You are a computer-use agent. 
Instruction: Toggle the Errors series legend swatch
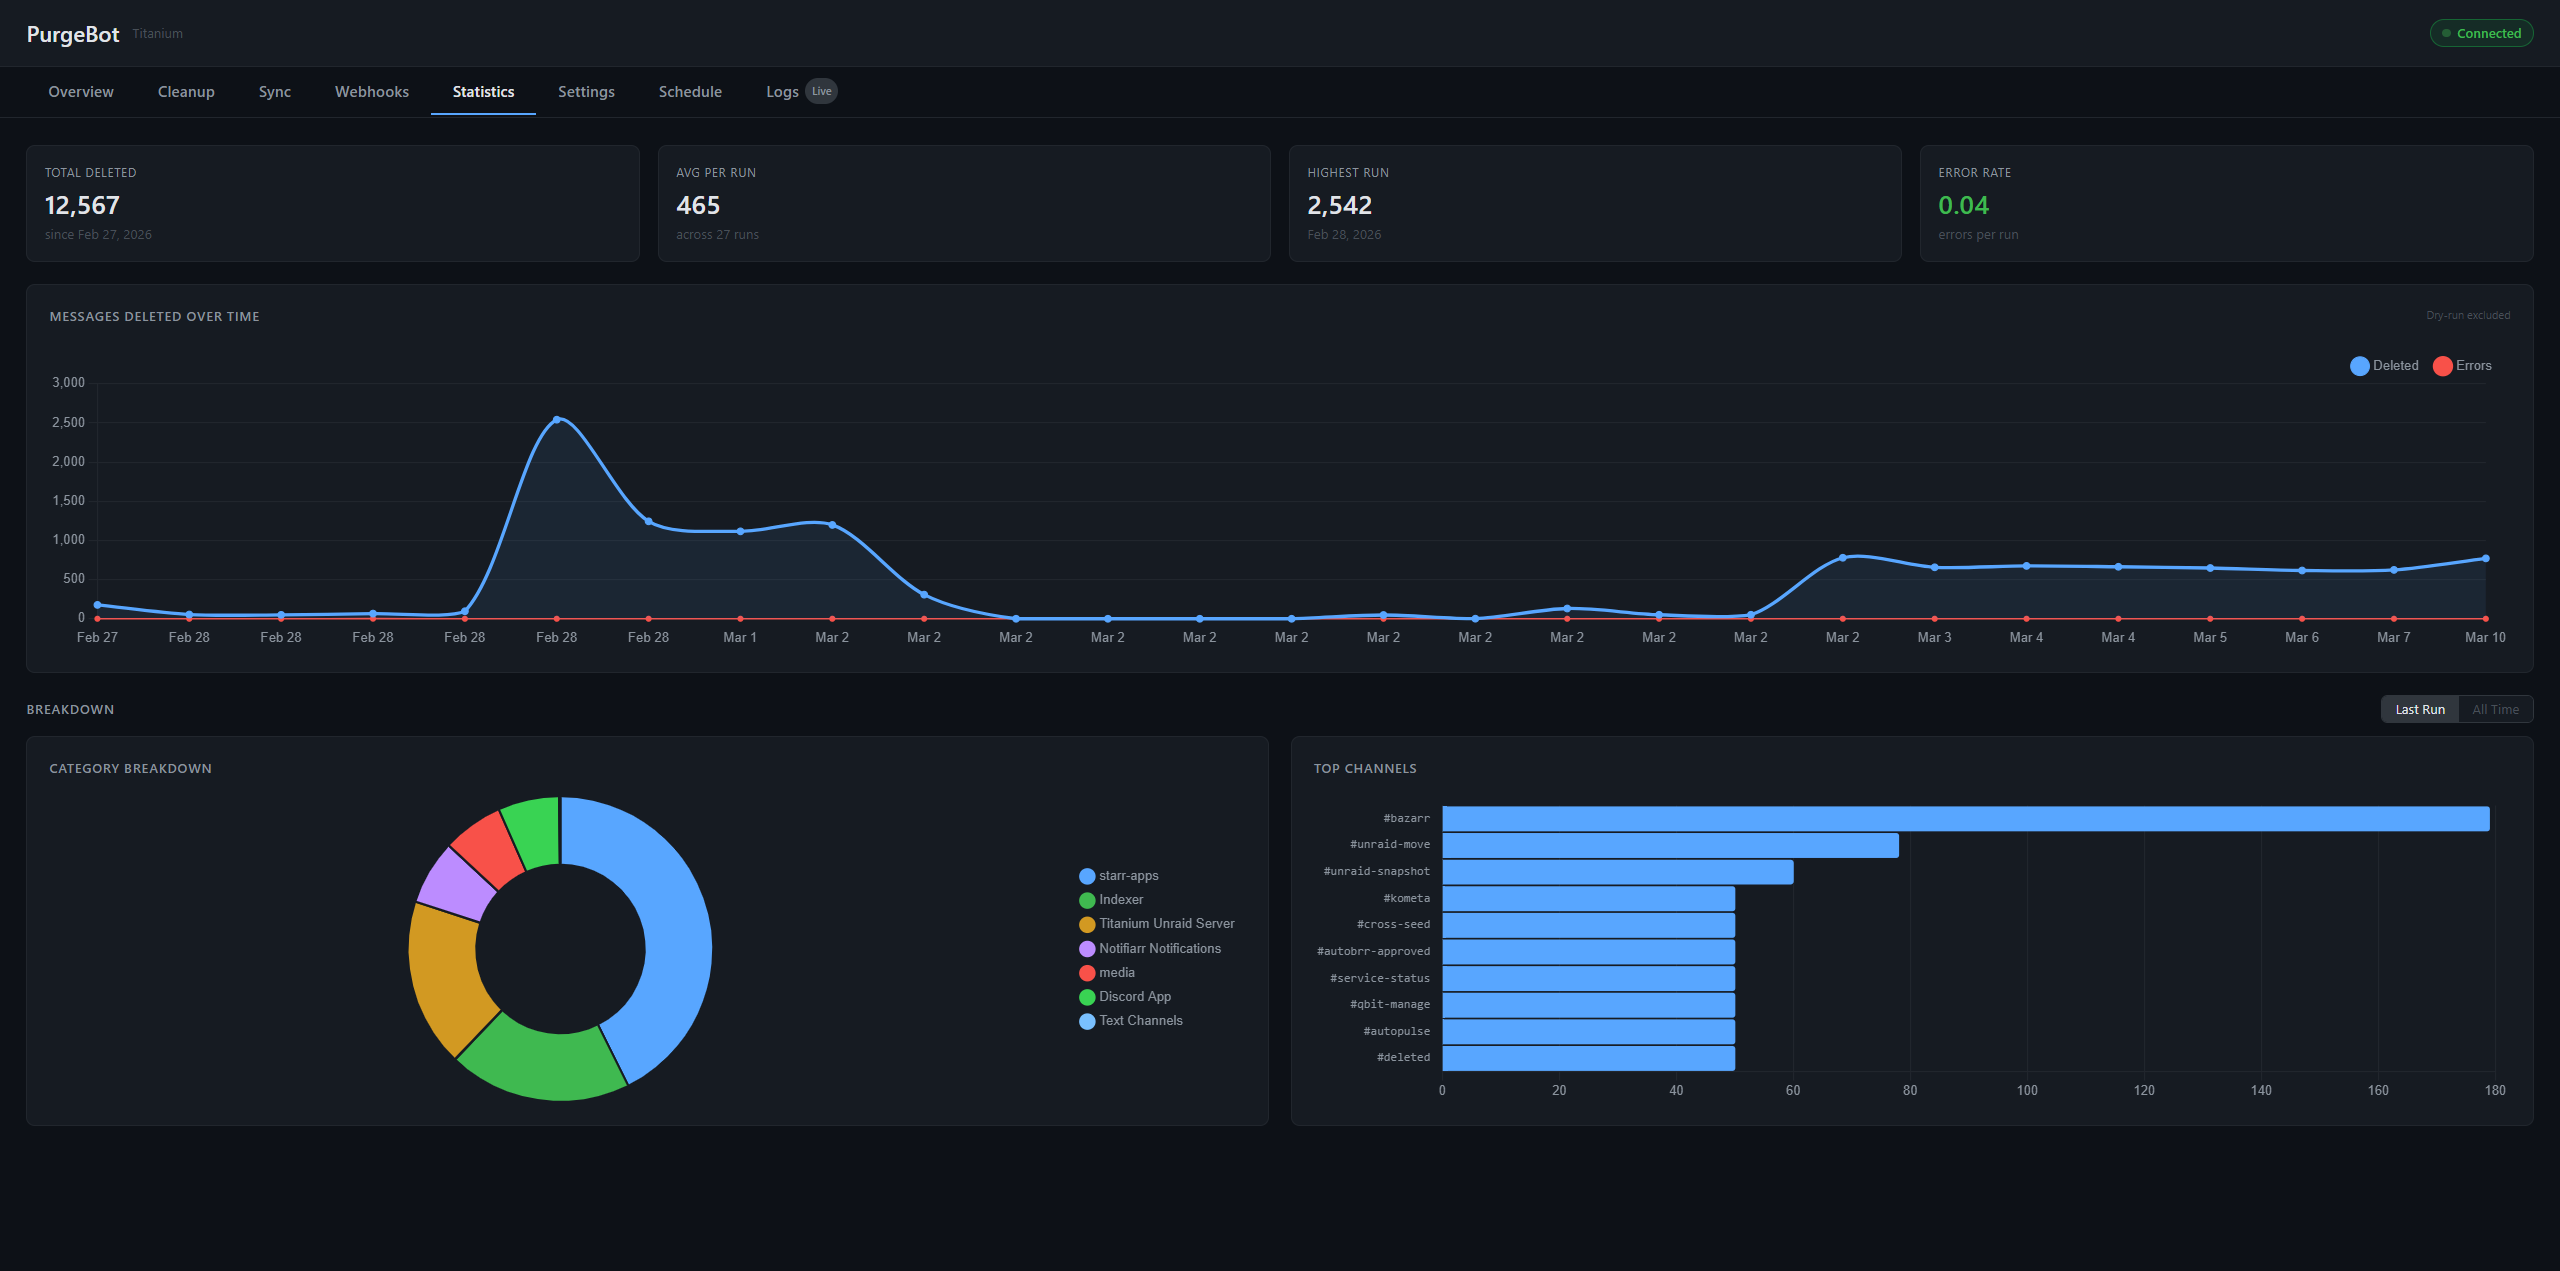pyautogui.click(x=2443, y=366)
